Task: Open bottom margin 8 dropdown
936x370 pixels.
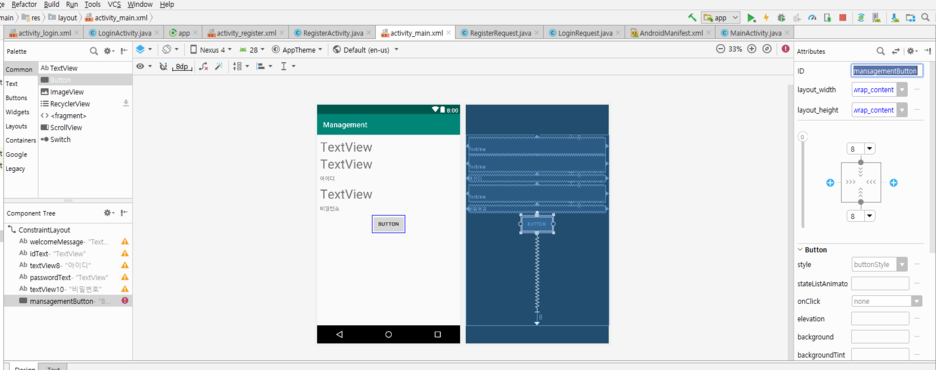Action: [869, 216]
